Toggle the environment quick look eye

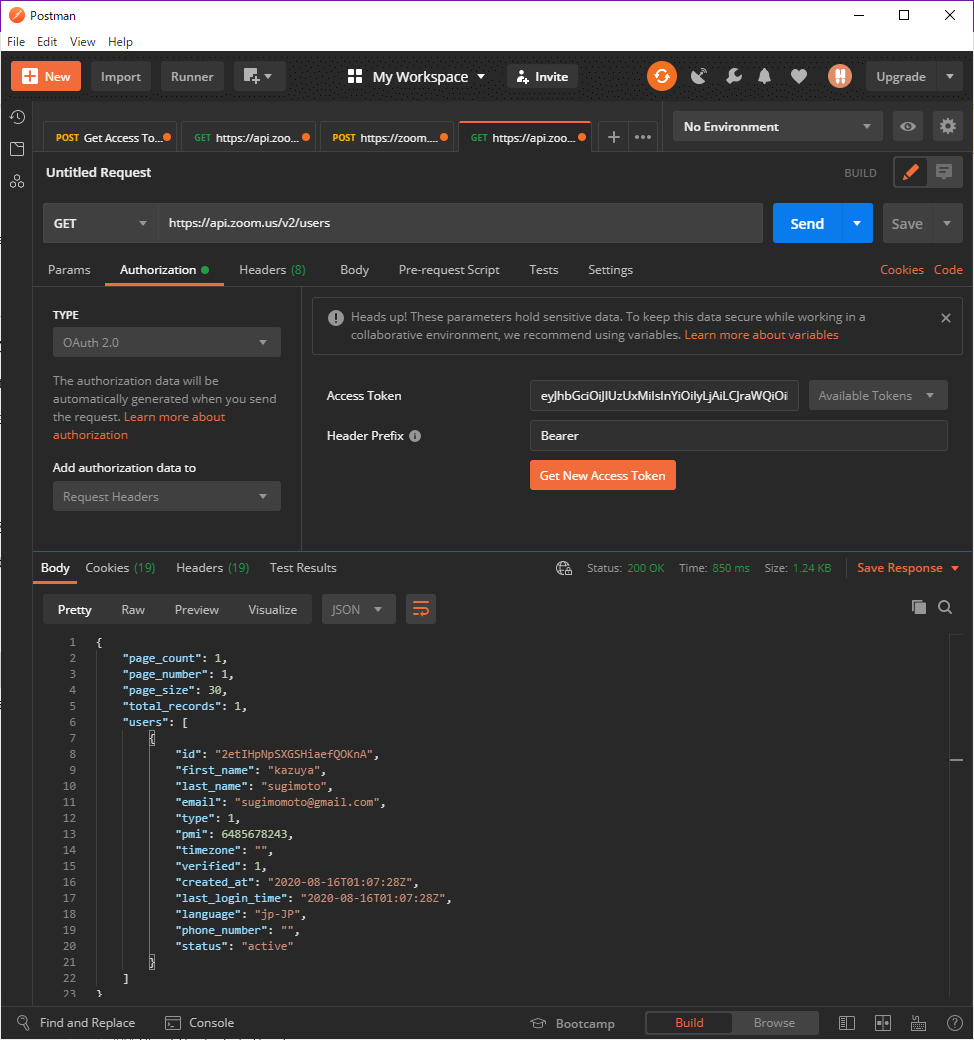(908, 126)
